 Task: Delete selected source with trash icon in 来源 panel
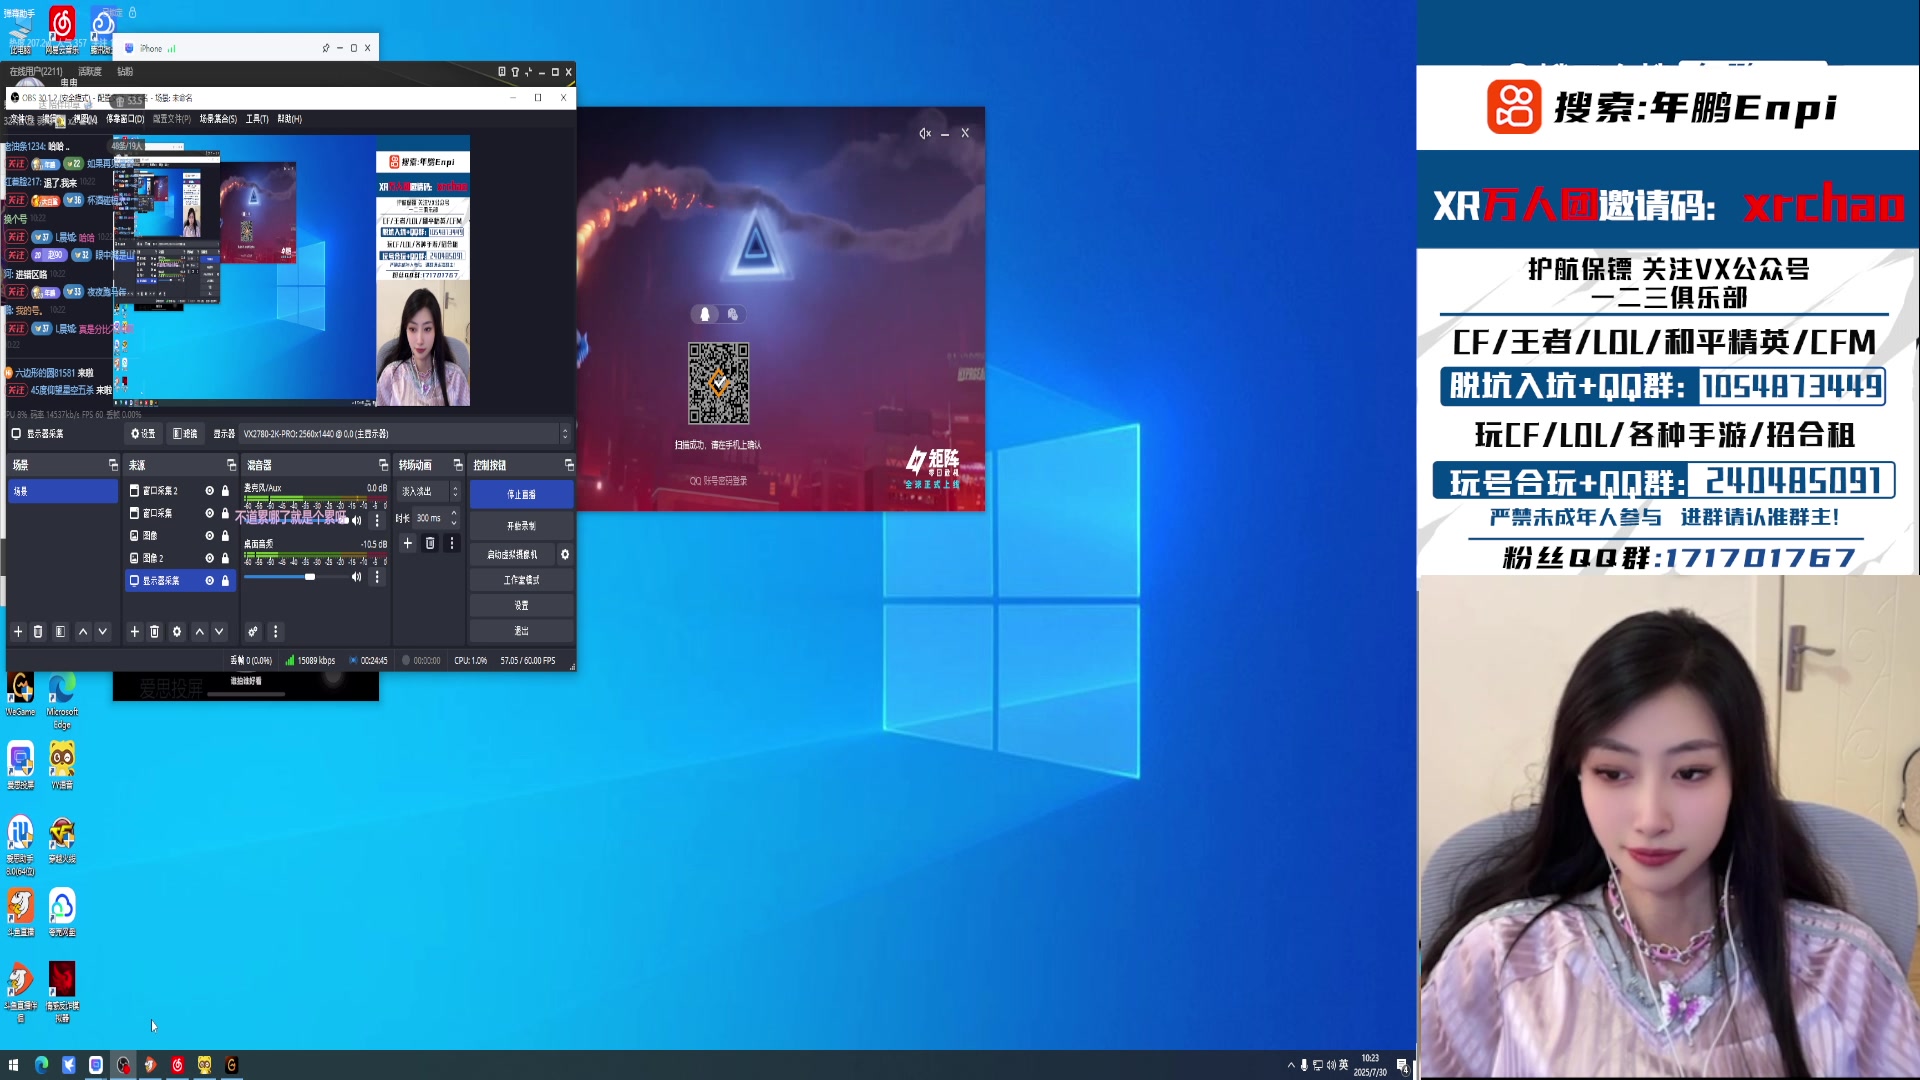point(155,632)
